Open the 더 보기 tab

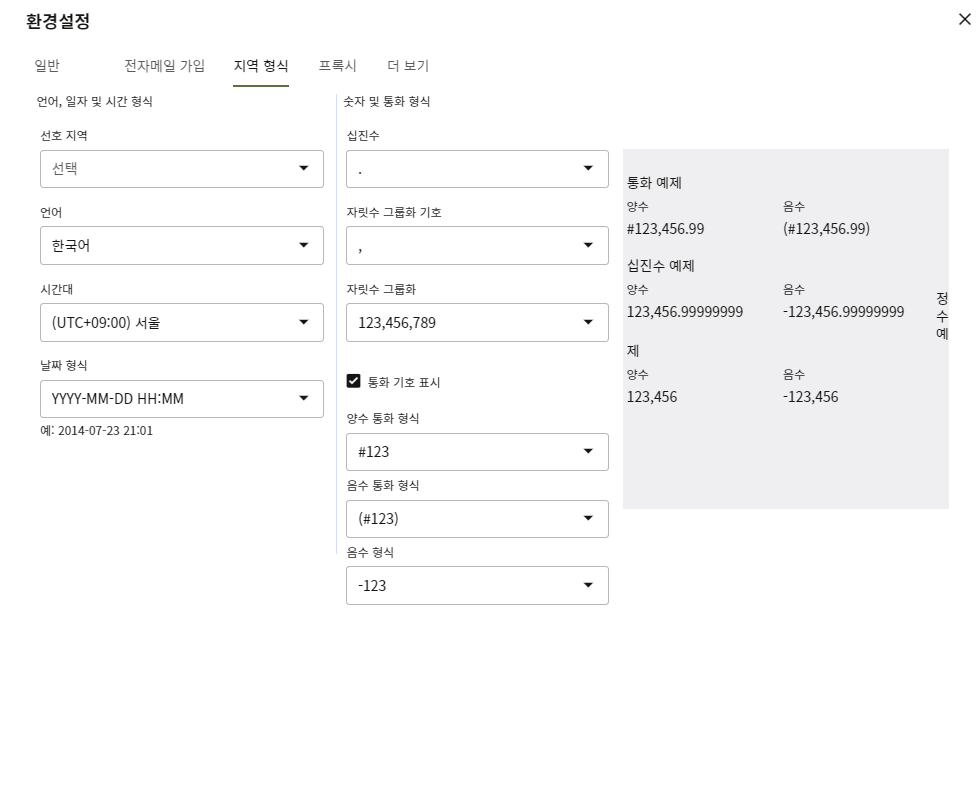[408, 66]
